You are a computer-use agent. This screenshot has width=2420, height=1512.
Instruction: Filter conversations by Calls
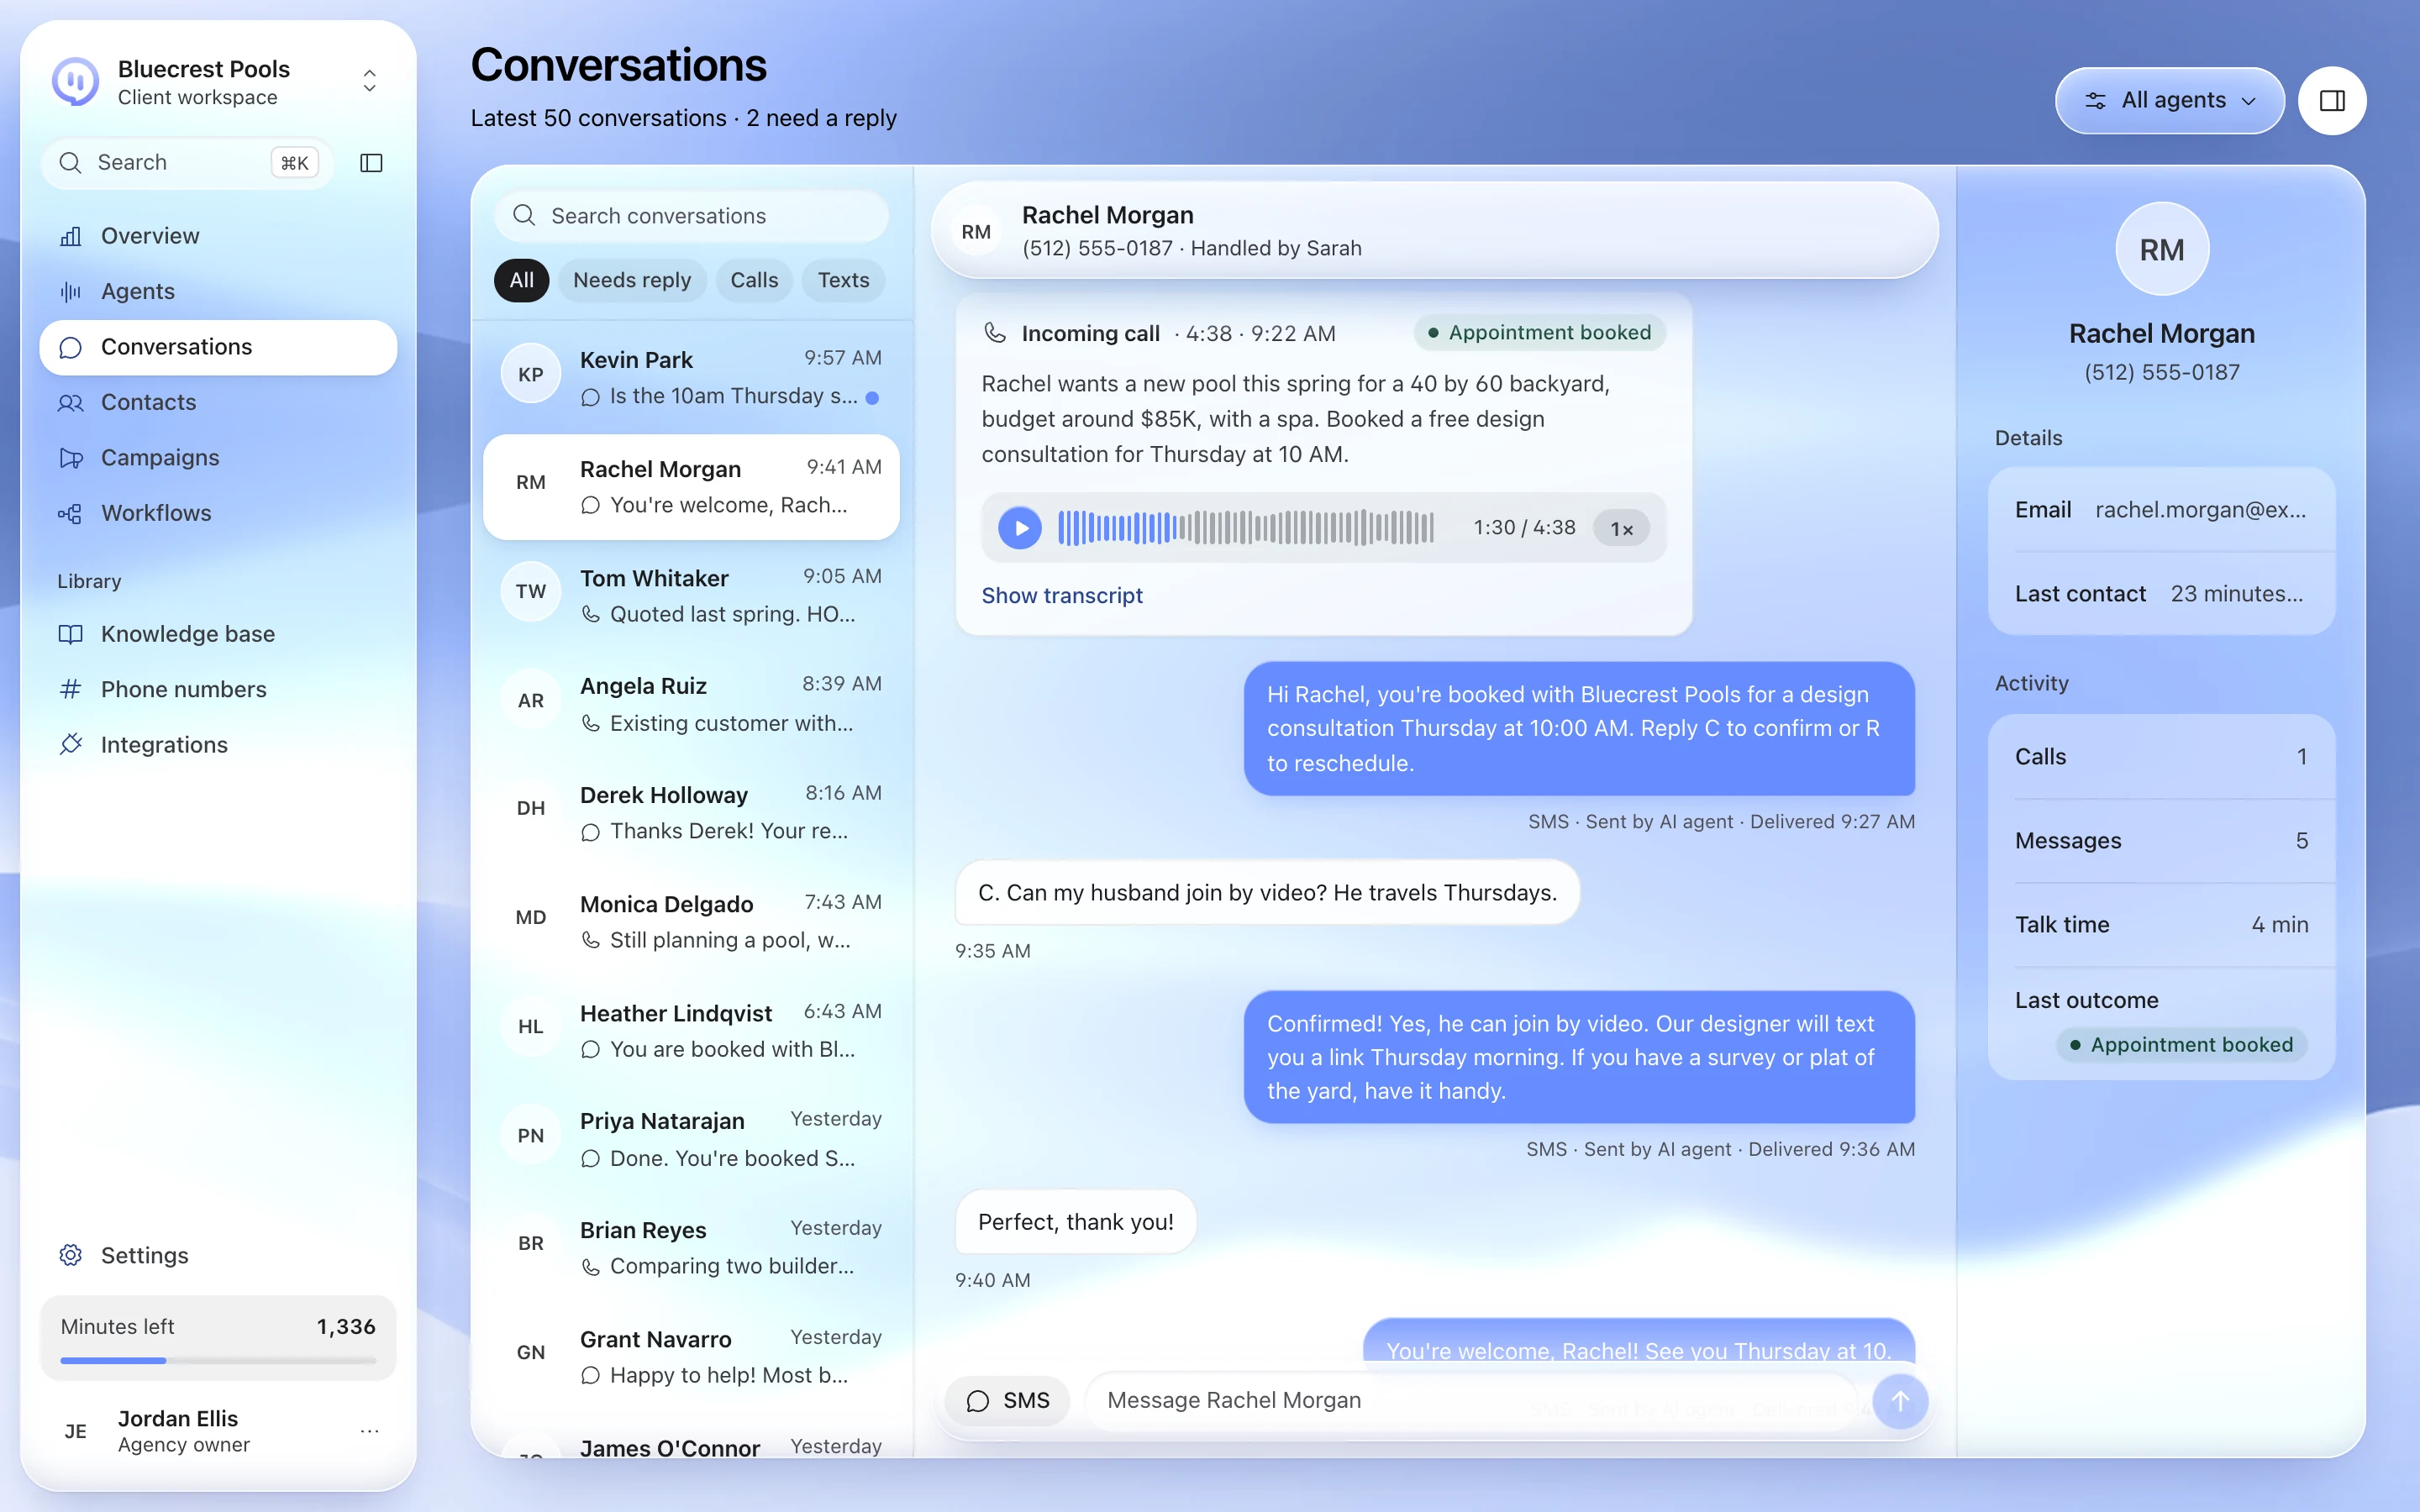pyautogui.click(x=754, y=280)
